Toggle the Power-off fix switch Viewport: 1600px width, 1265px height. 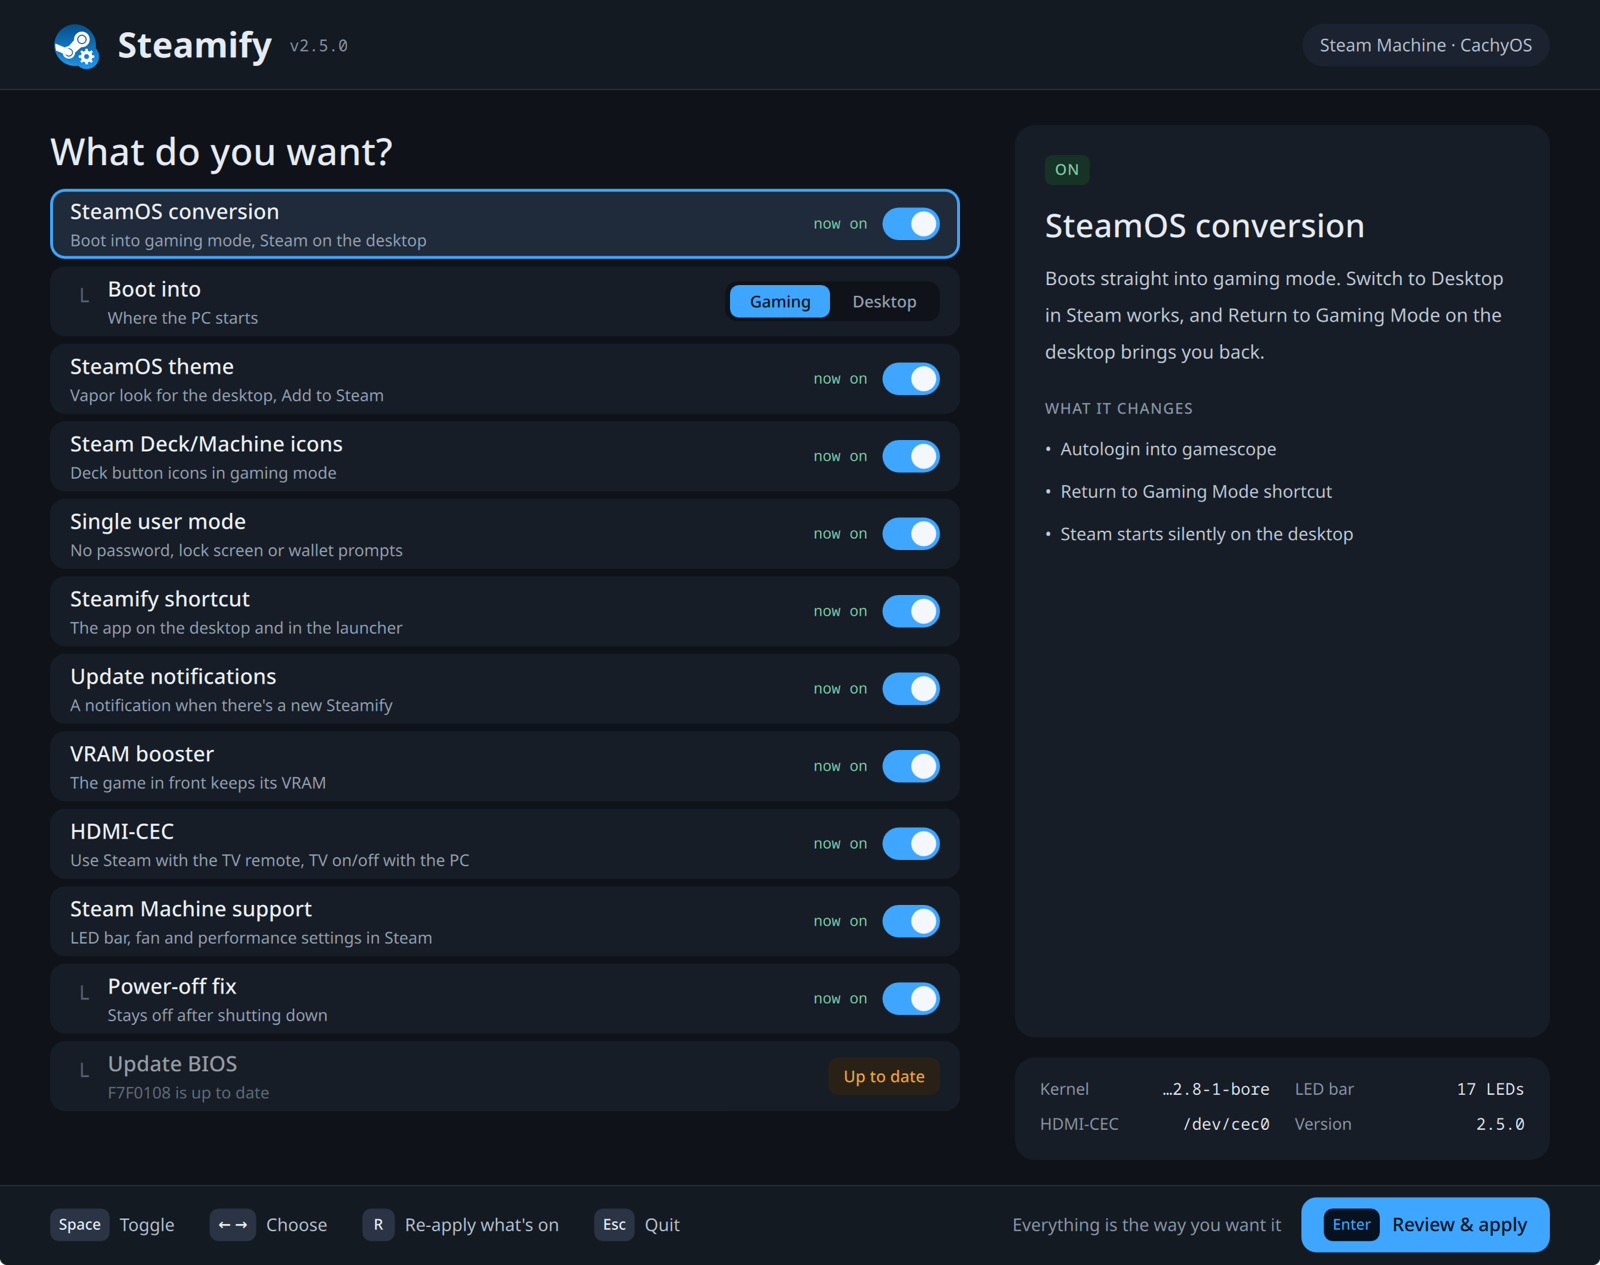[x=911, y=999]
